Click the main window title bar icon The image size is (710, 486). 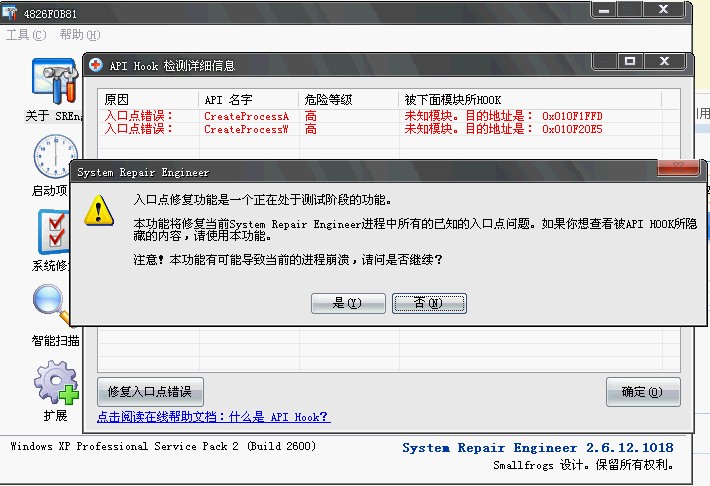[x=10, y=12]
